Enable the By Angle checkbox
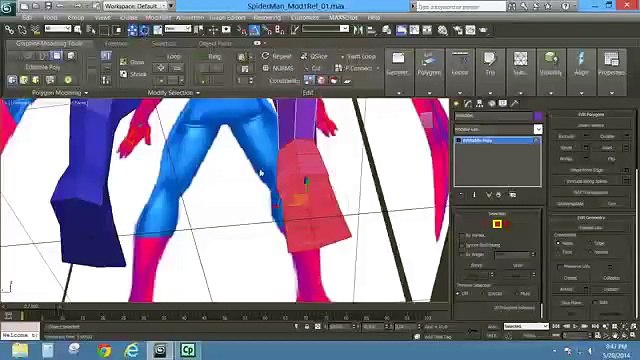 (x=462, y=254)
